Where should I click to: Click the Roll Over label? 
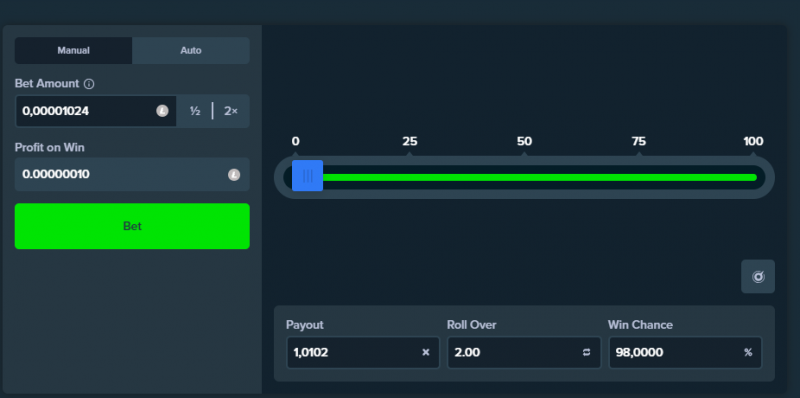(x=471, y=325)
